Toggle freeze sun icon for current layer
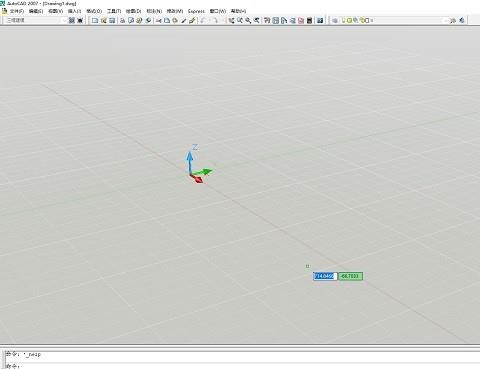The image size is (480, 369). coord(349,20)
